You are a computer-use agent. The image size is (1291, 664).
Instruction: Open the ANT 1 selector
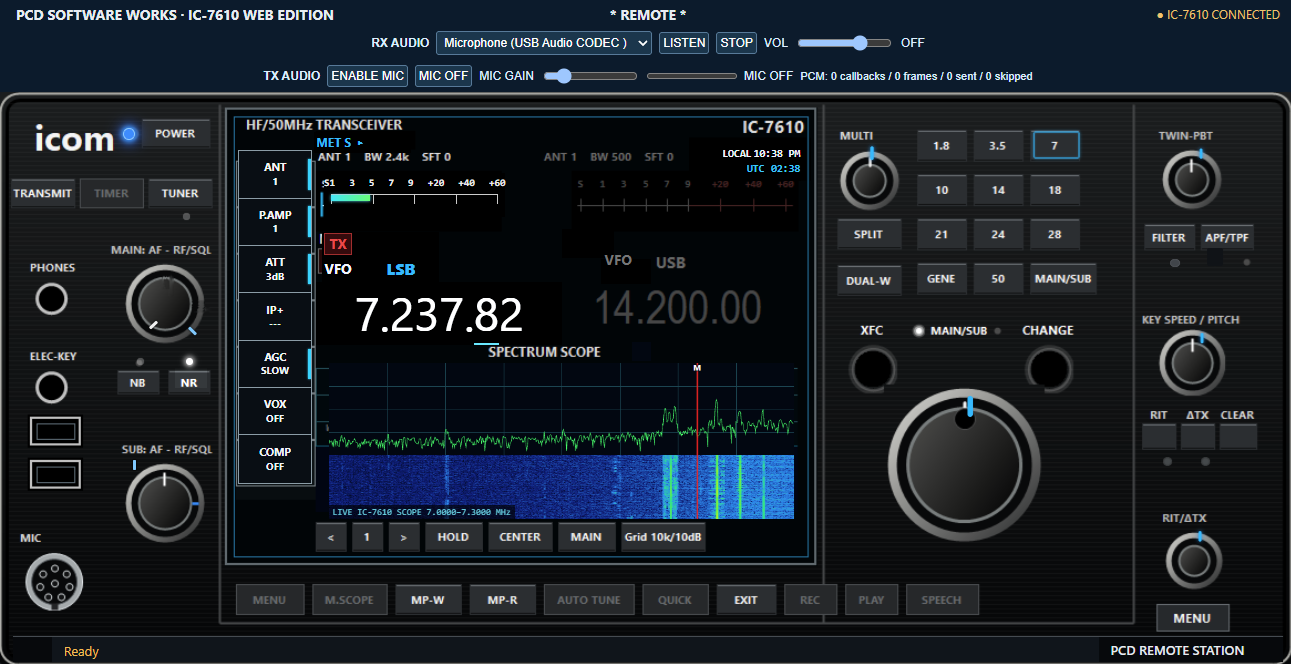(275, 174)
